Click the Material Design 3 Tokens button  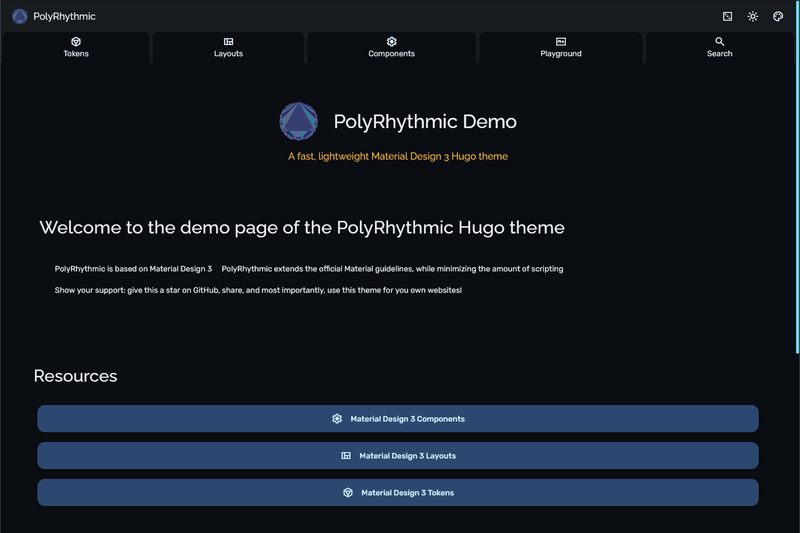pyautogui.click(x=398, y=493)
